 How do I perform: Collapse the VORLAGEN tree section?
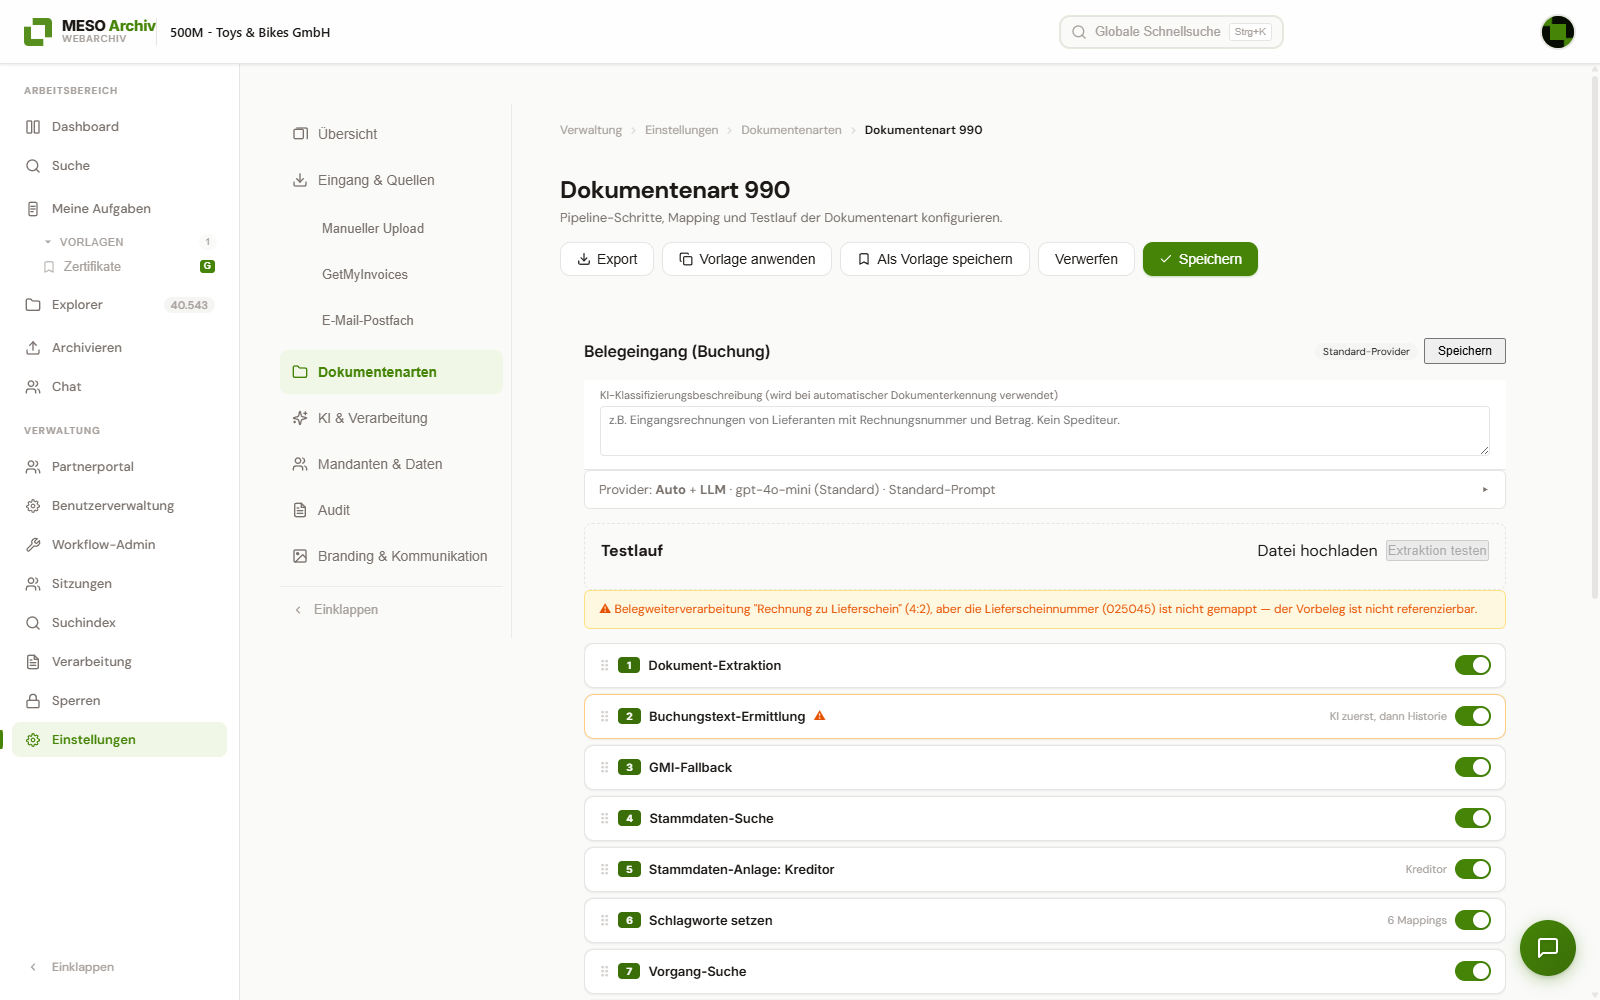pyautogui.click(x=48, y=242)
